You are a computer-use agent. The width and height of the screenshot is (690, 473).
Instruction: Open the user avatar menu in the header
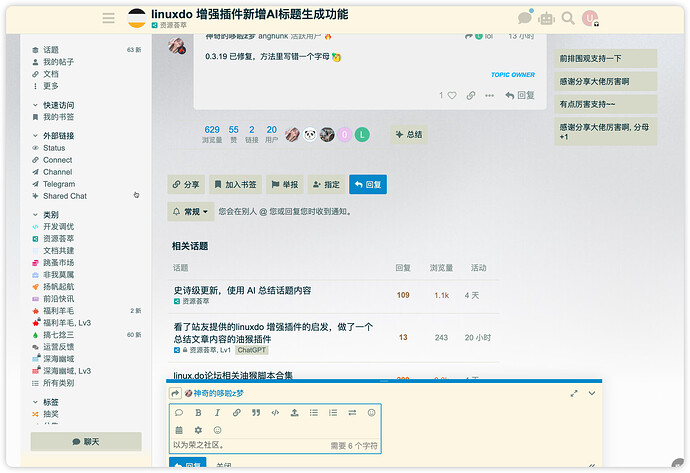click(x=590, y=18)
